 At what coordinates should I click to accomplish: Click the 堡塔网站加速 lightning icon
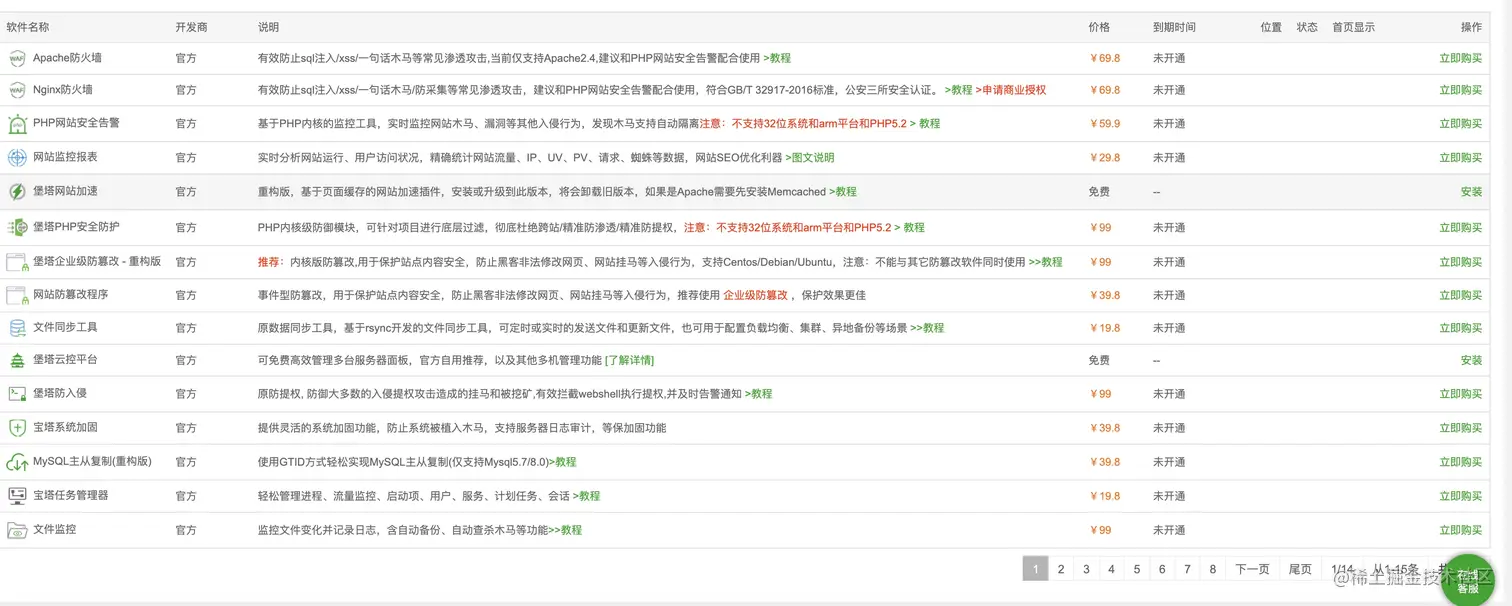(x=17, y=192)
